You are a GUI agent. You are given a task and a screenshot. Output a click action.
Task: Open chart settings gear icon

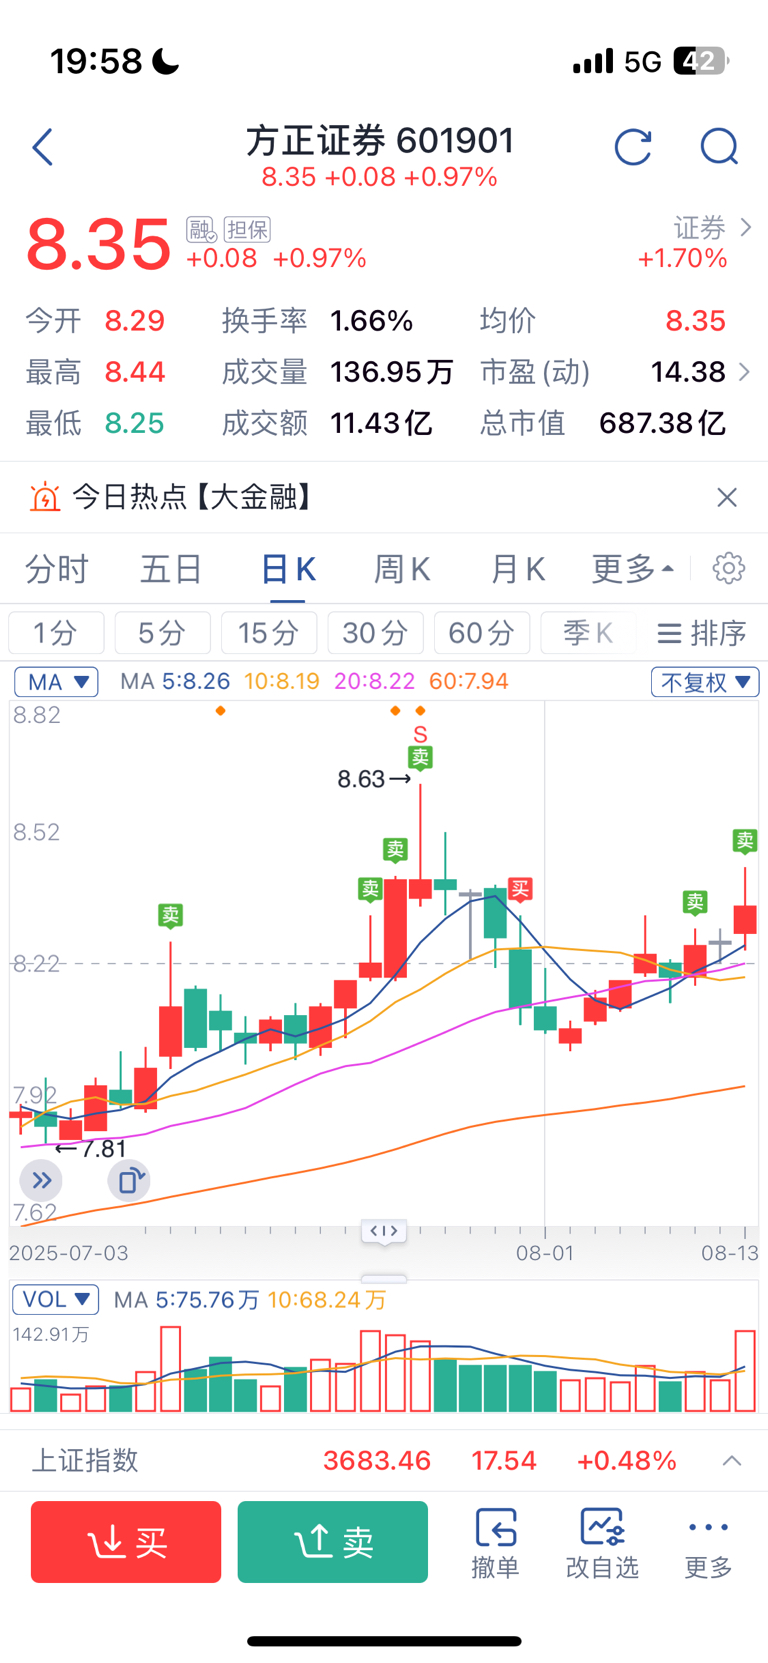point(729,568)
